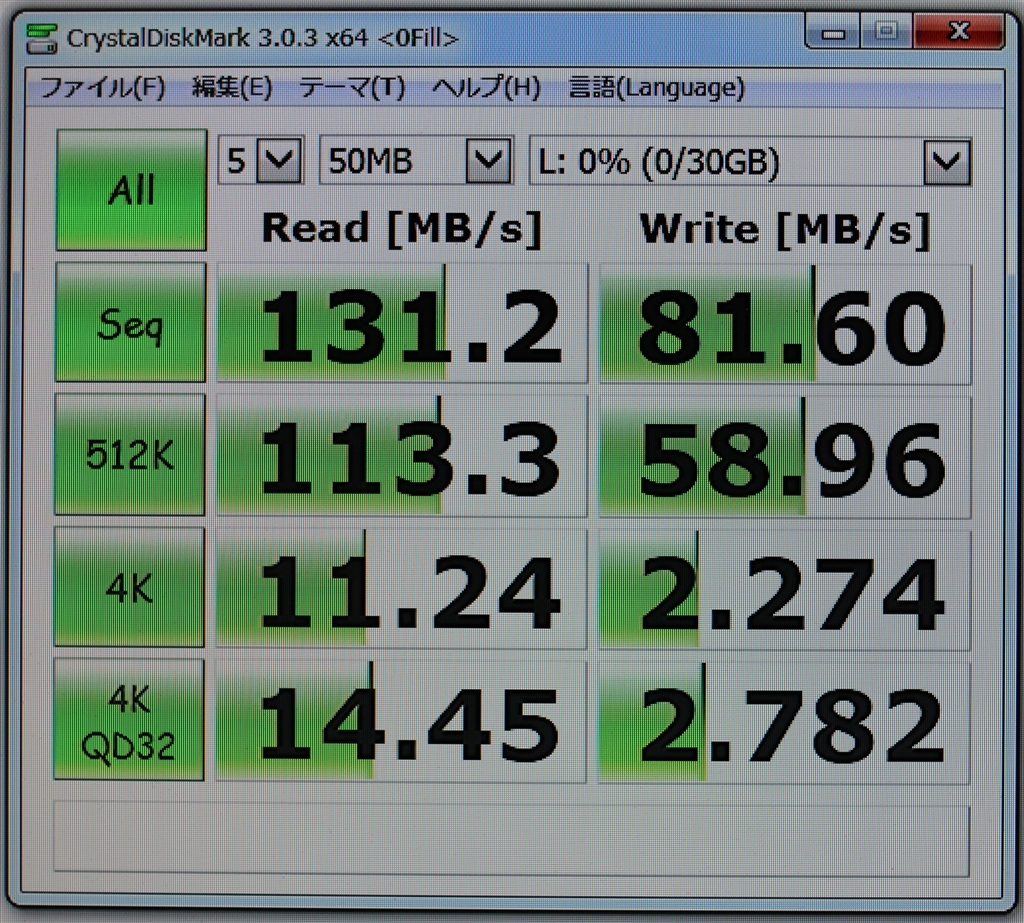Start the Seq benchmark test
Viewport: 1024px width, 923px height.
(131, 322)
